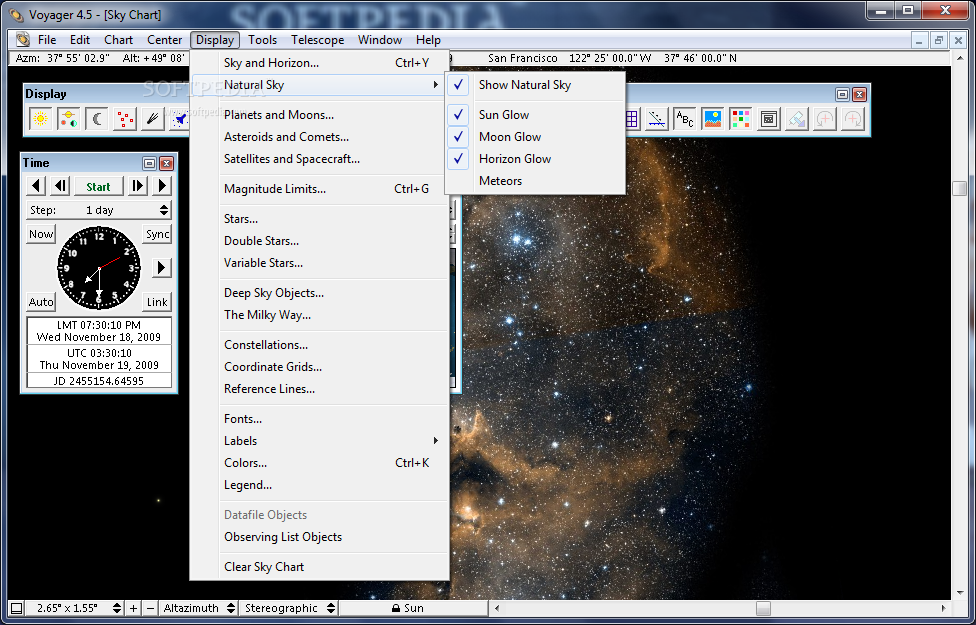Uncheck Show Natural Sky
Screen dimensions: 976x625
tap(535, 85)
